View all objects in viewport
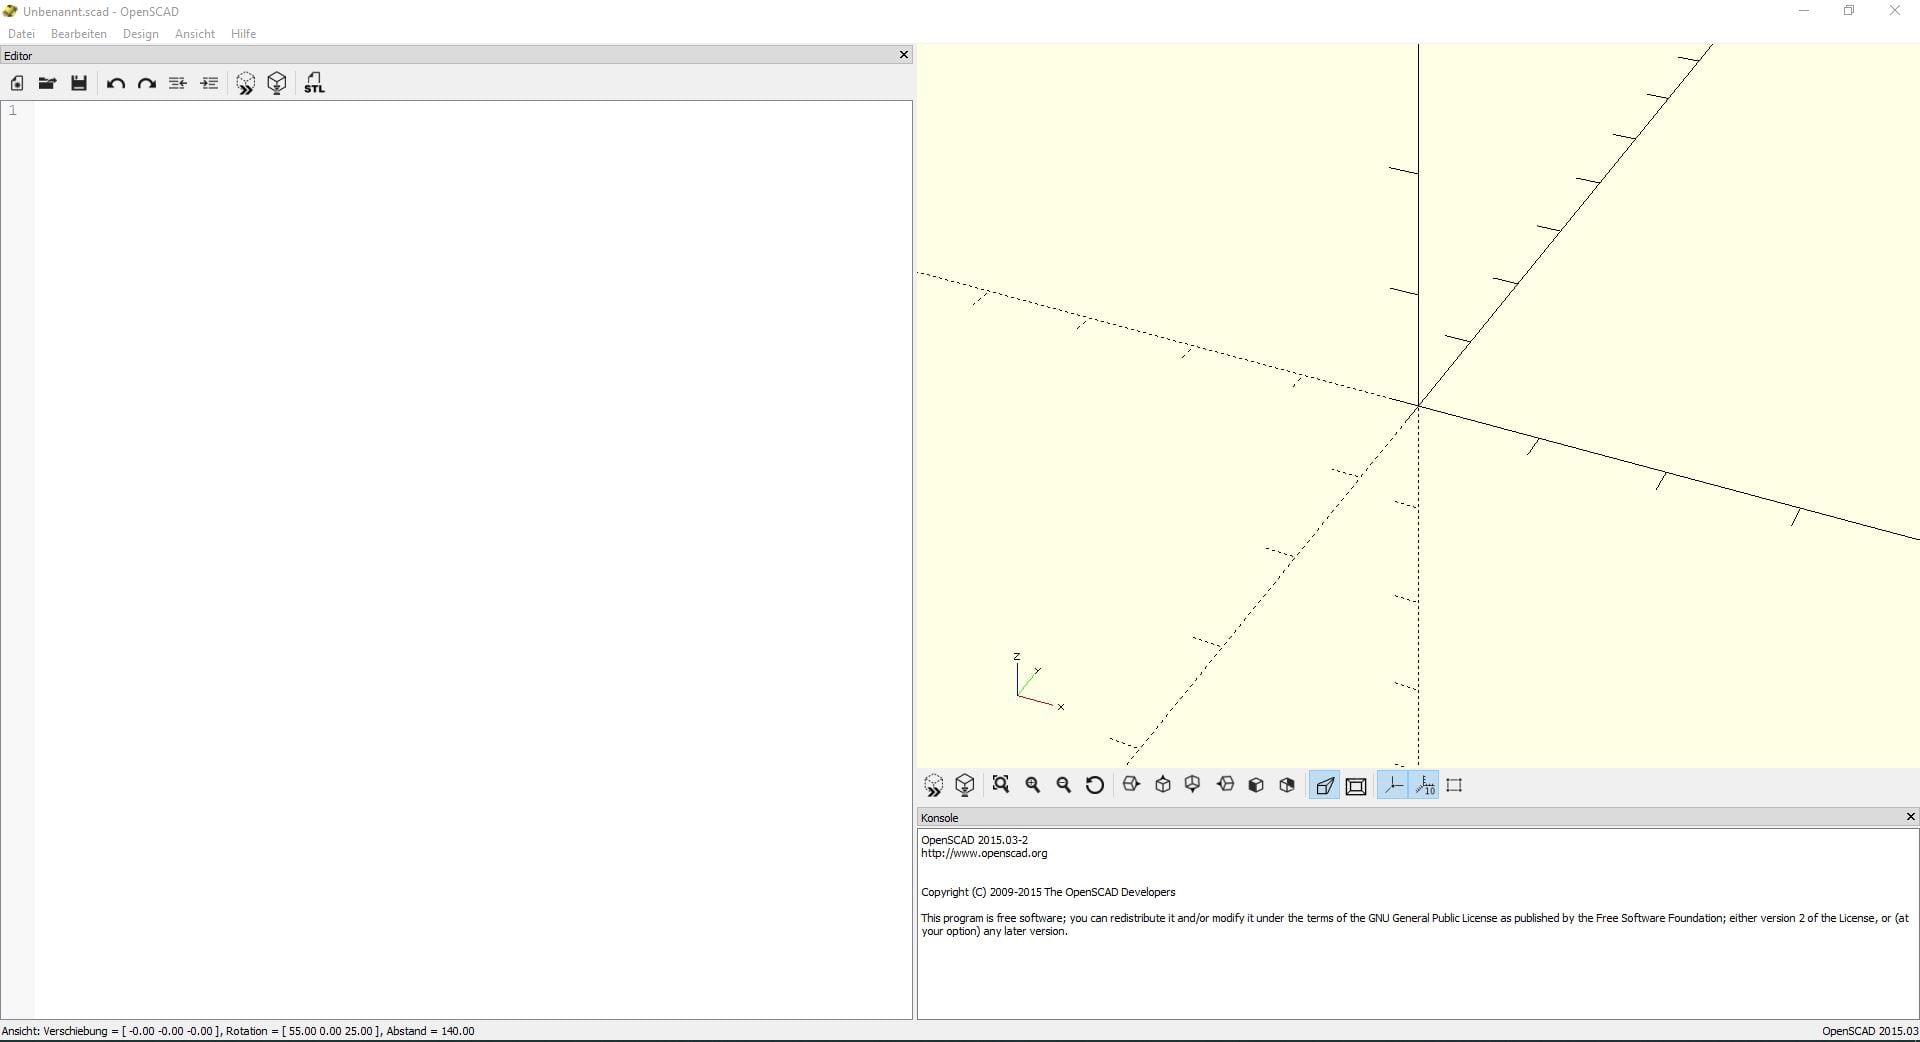 [1001, 785]
